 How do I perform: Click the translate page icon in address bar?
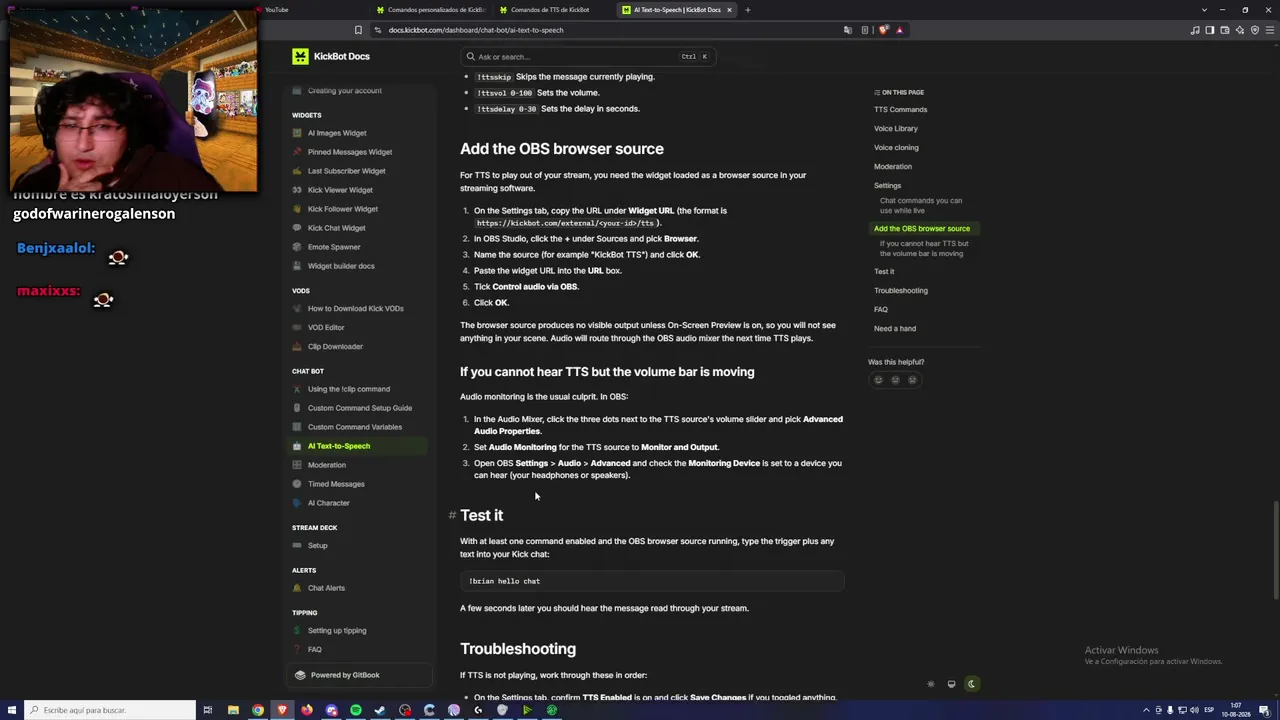(848, 30)
